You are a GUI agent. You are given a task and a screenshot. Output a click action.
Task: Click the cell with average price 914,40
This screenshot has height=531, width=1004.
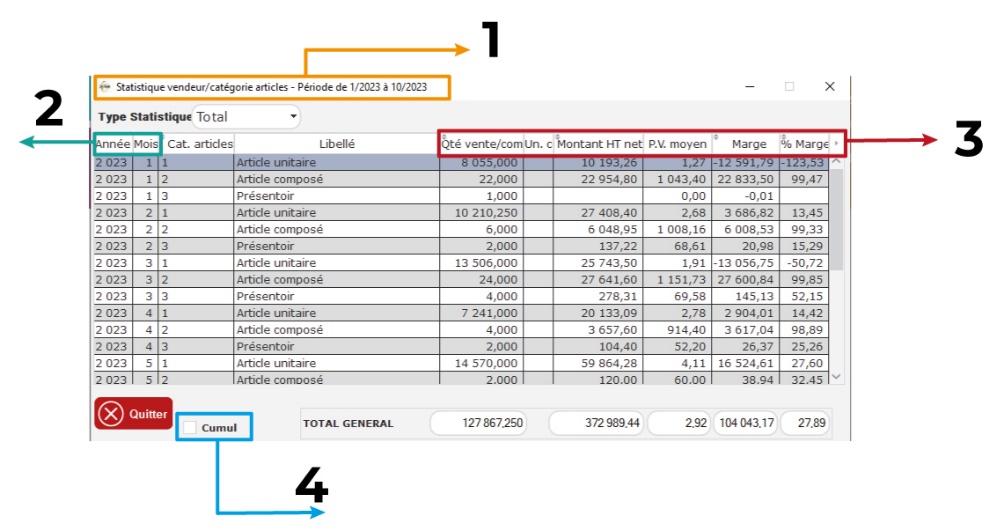pyautogui.click(x=677, y=329)
